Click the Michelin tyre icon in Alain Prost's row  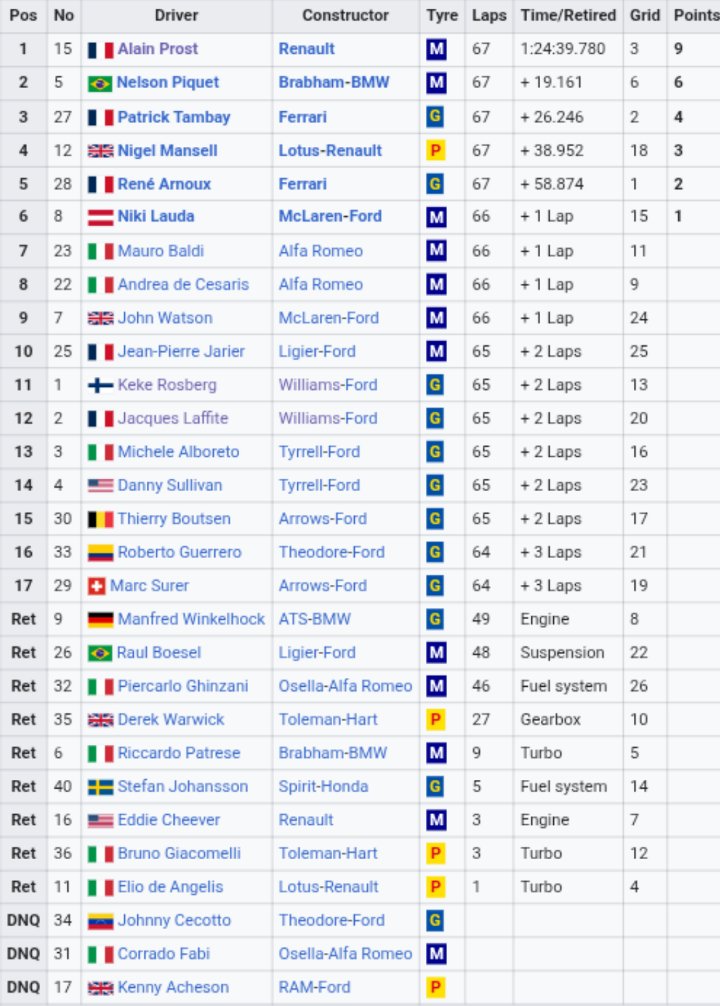point(436,49)
